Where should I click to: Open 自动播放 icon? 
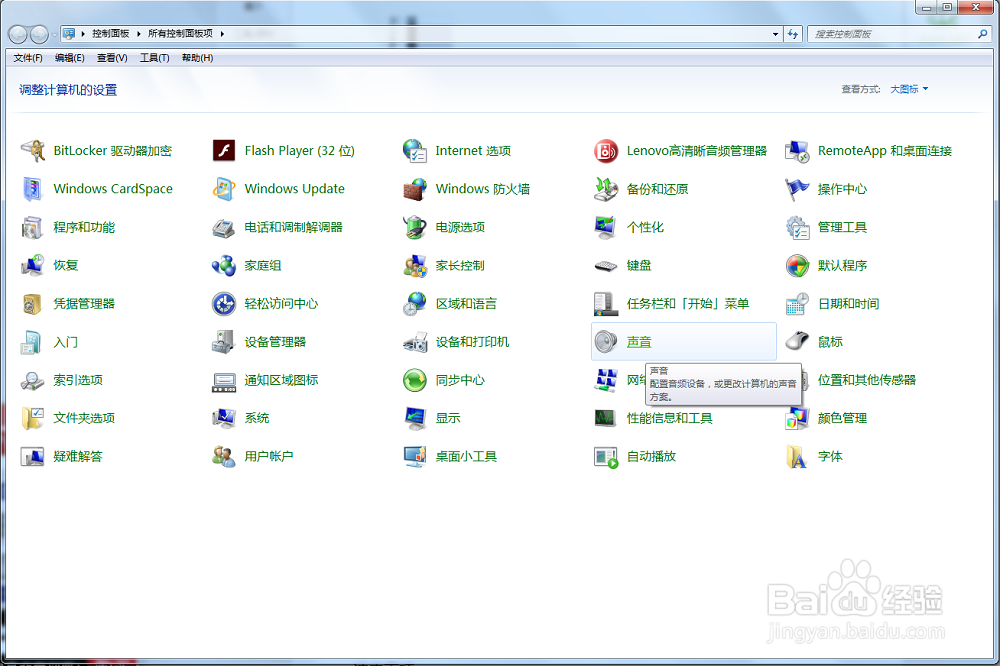[606, 457]
